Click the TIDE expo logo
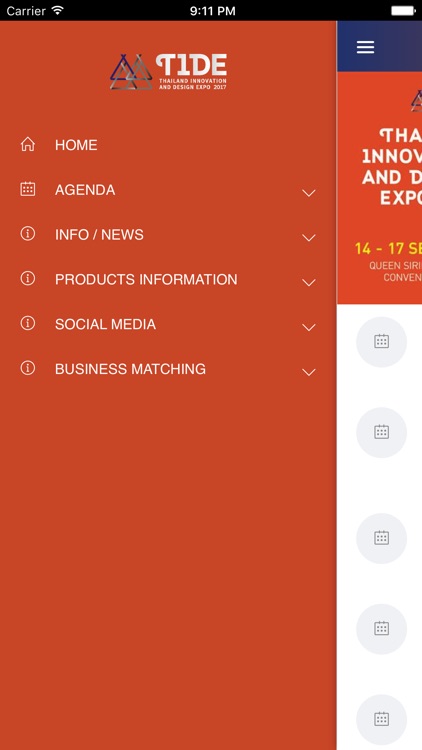The image size is (422, 750). [168, 72]
